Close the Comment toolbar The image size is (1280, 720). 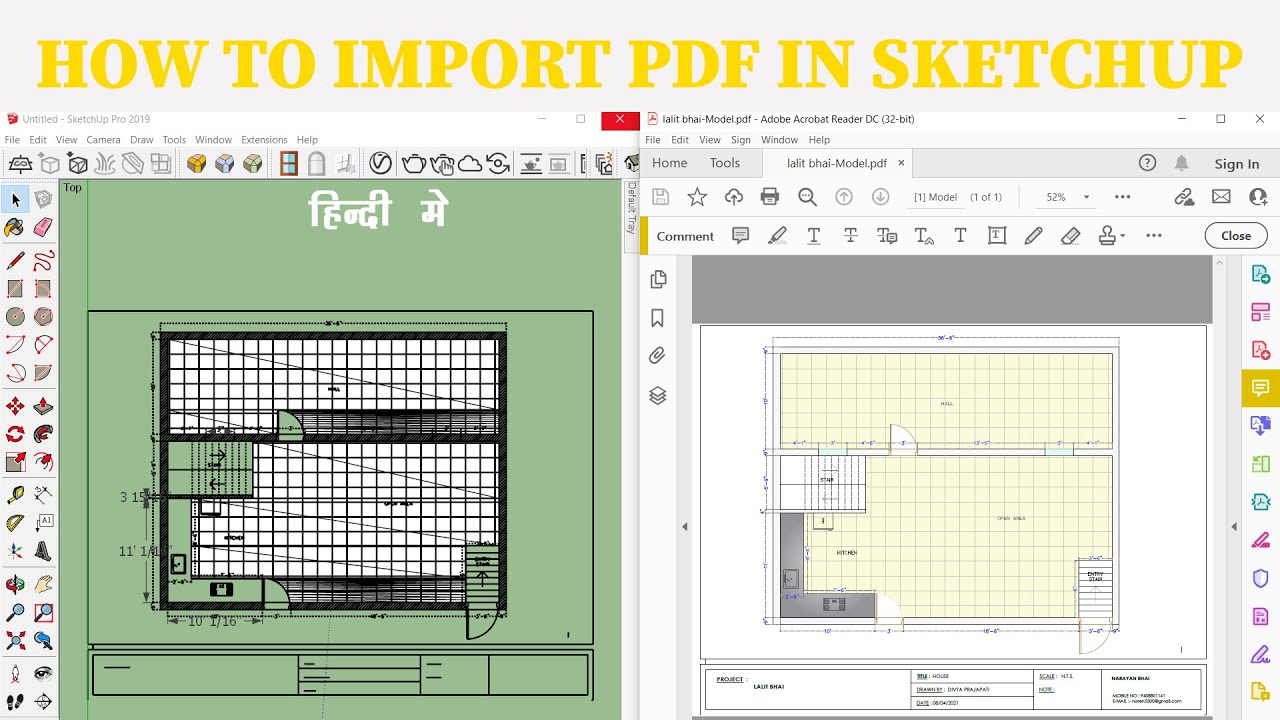click(1236, 236)
